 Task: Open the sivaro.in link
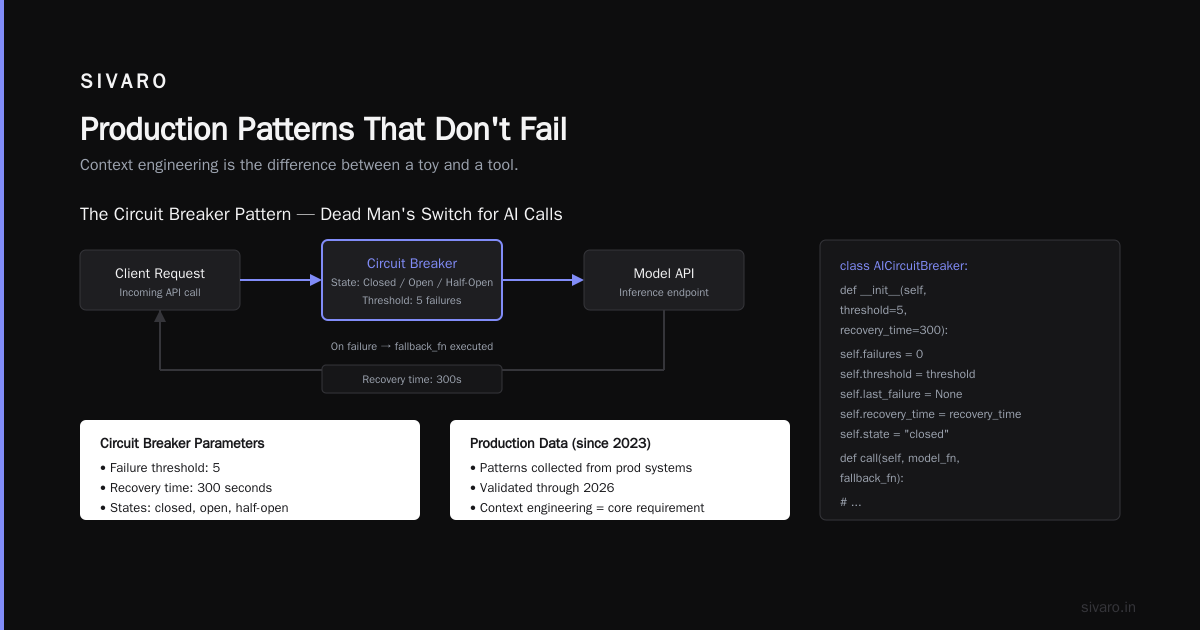coord(1108,607)
